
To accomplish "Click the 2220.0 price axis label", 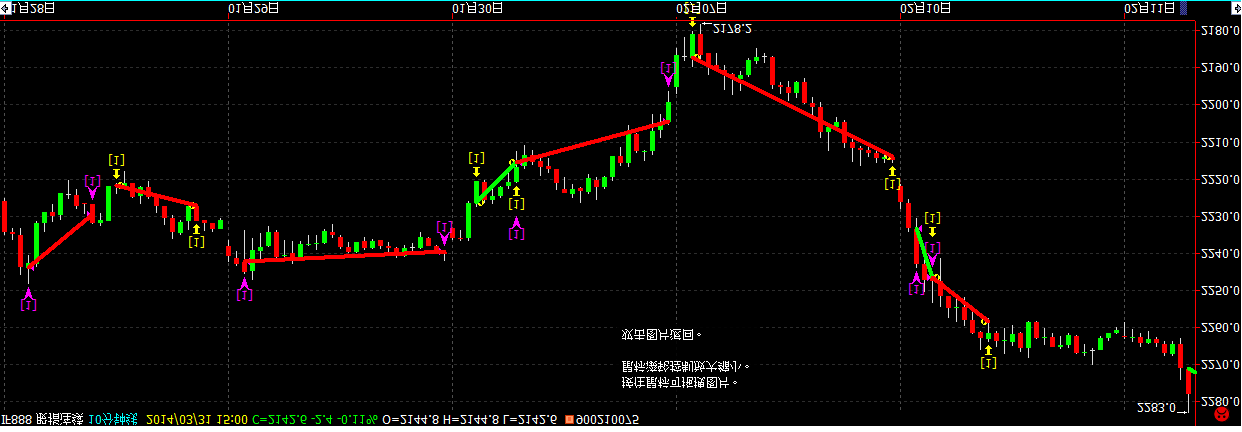I will pos(1218,179).
